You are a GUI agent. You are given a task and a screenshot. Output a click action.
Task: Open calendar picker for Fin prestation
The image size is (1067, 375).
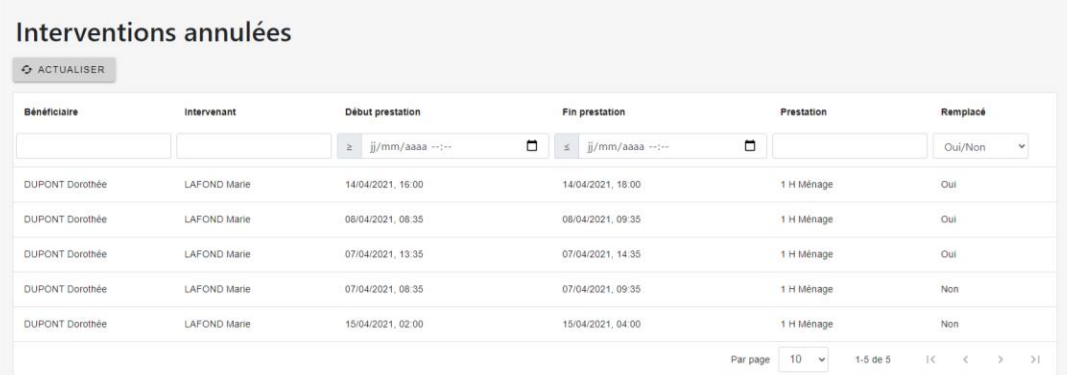(750, 146)
